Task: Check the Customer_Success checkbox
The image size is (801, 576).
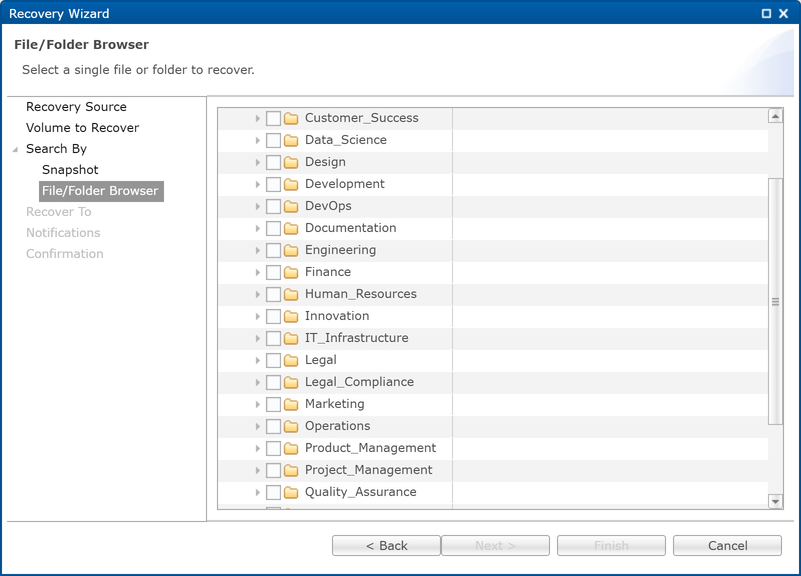Action: tap(273, 118)
